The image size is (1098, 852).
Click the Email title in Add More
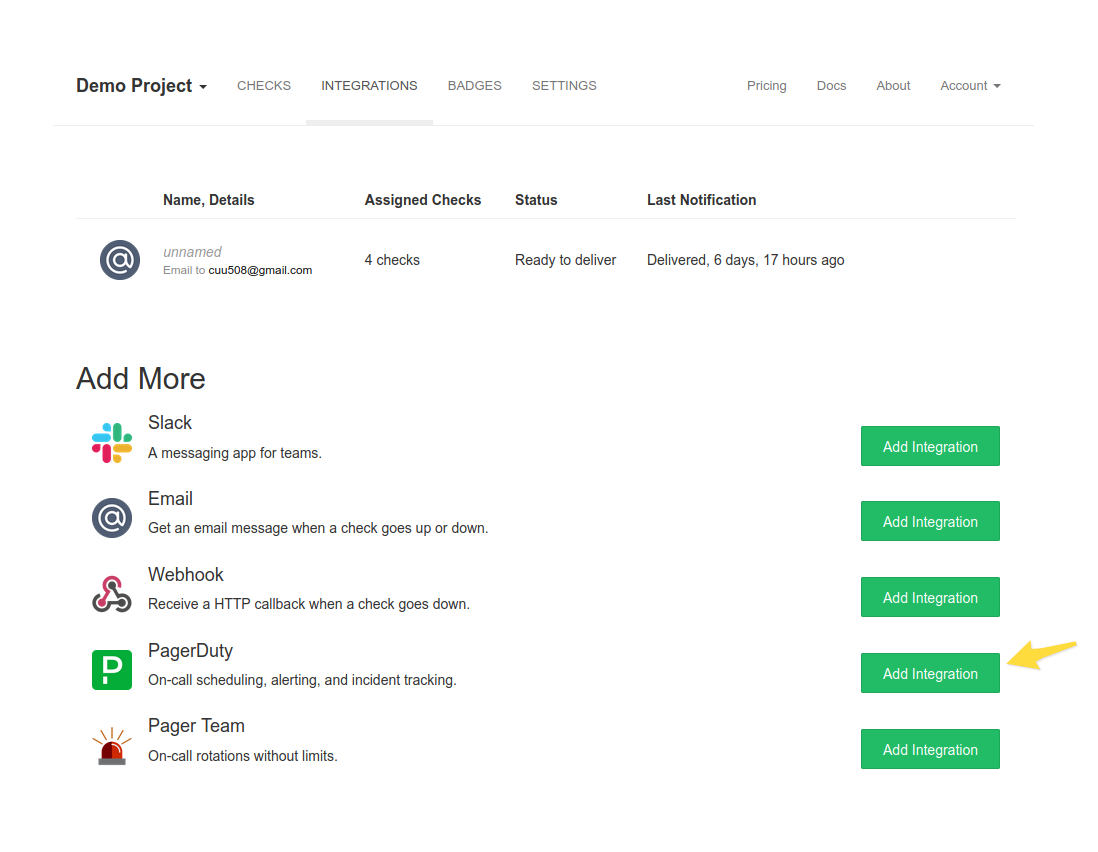[x=170, y=498]
